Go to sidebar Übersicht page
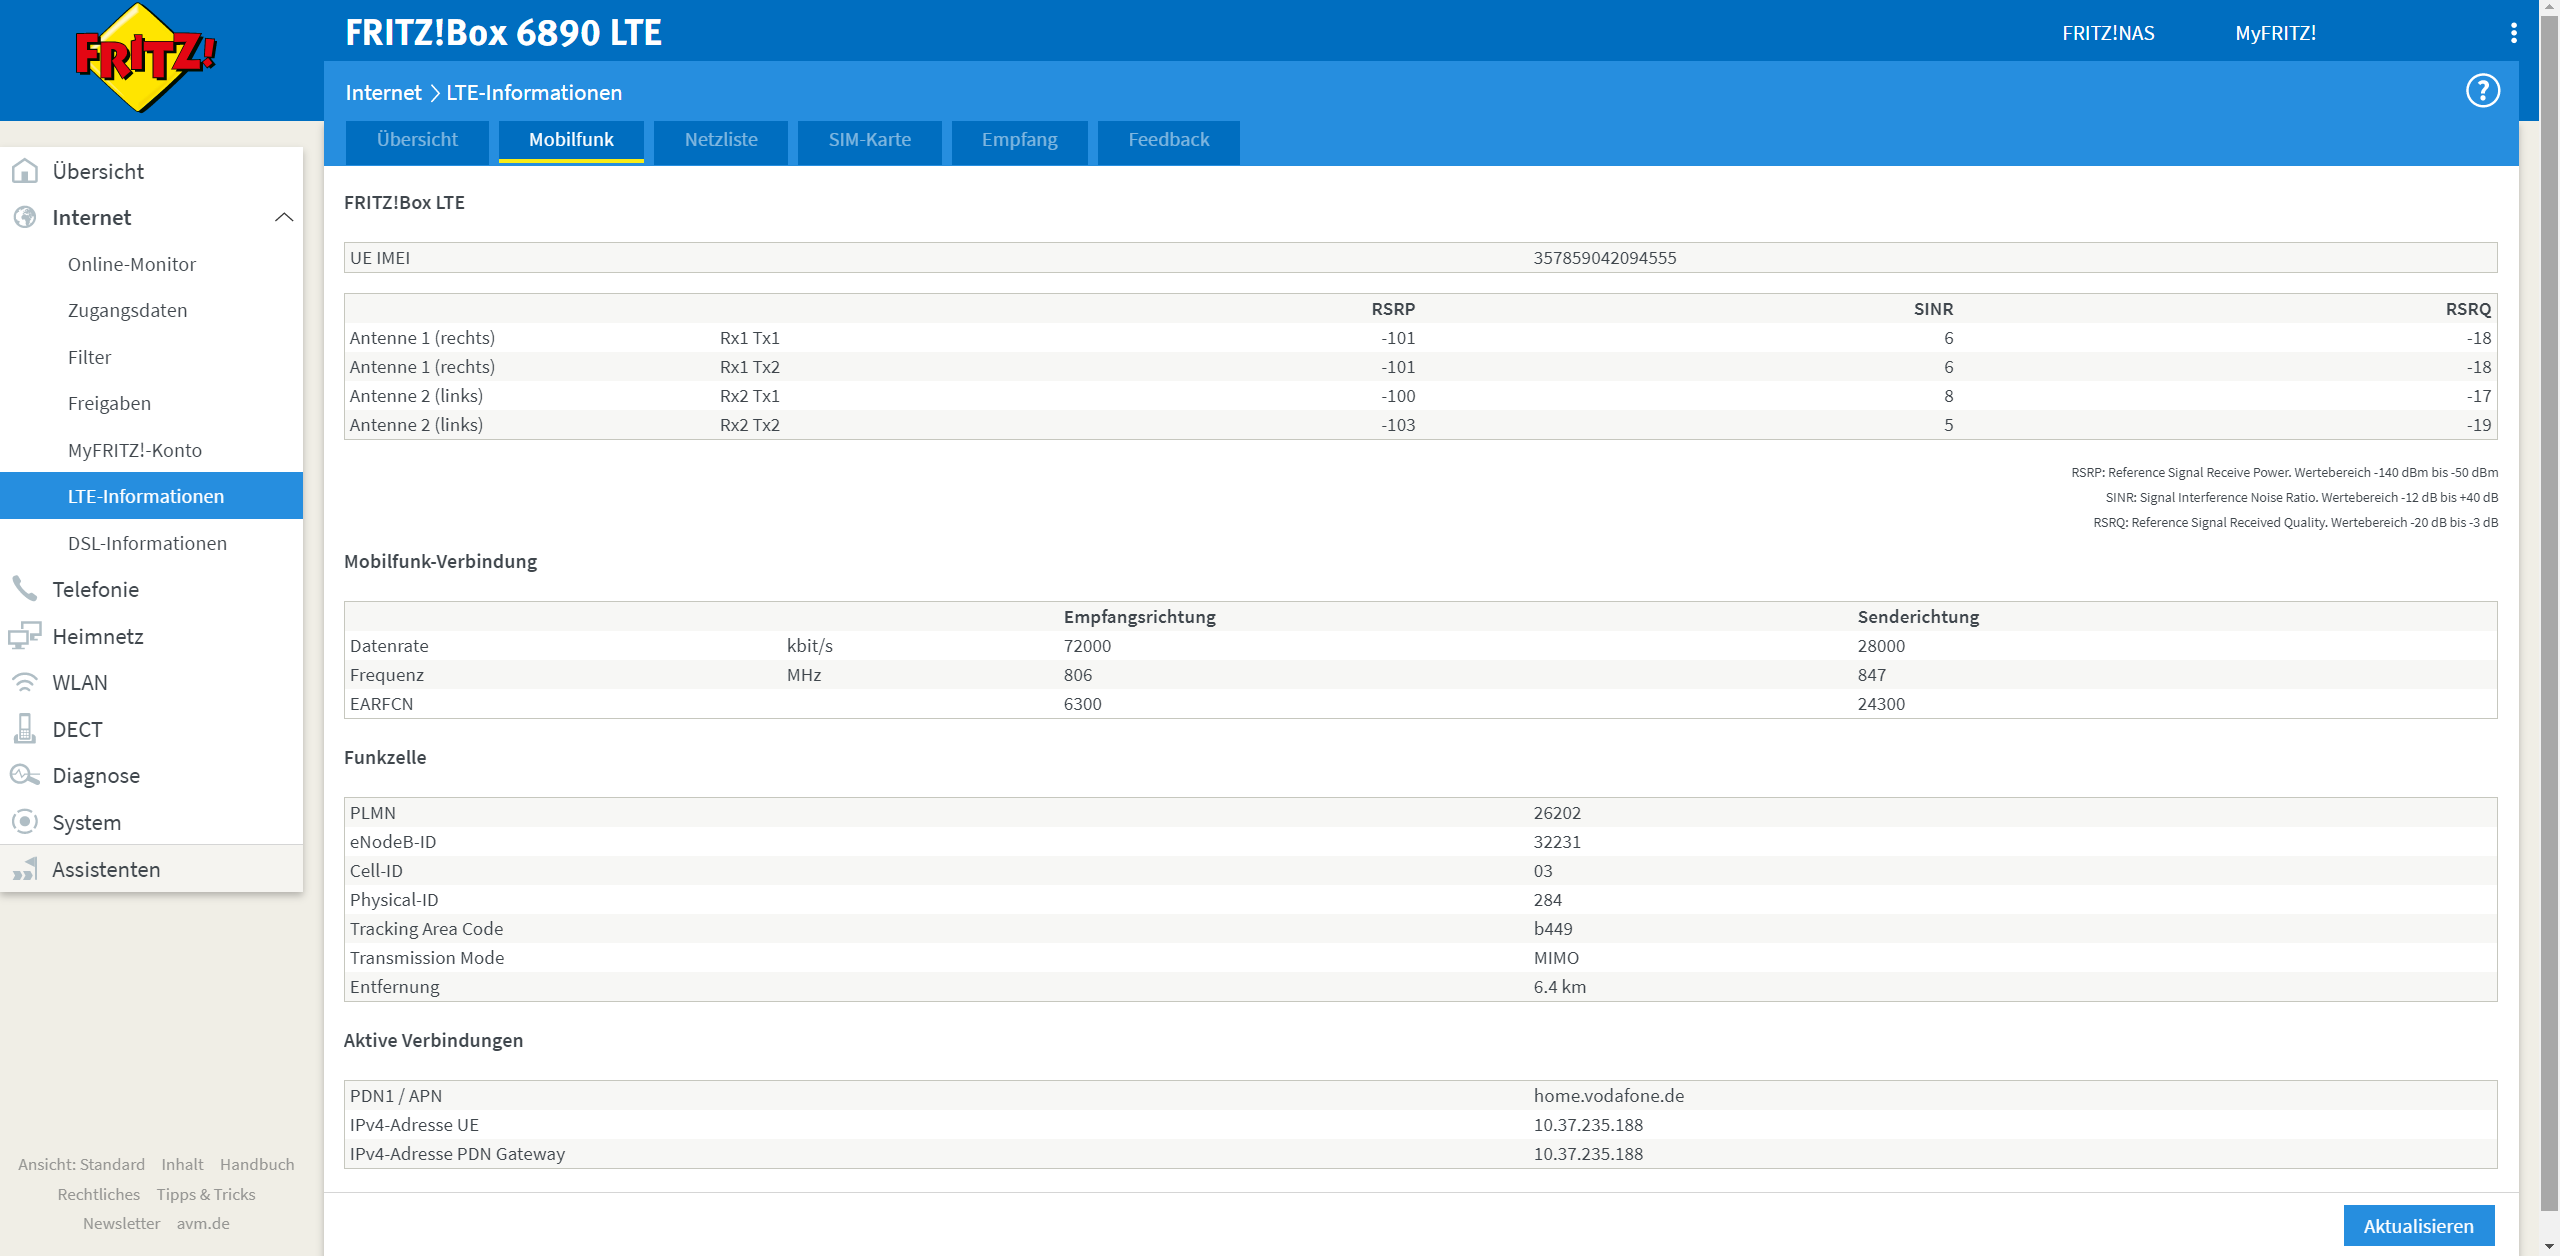This screenshot has width=2560, height=1256. click(x=151, y=171)
